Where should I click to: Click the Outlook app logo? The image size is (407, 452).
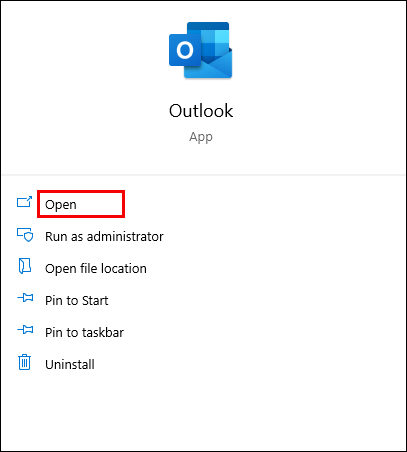tap(201, 50)
